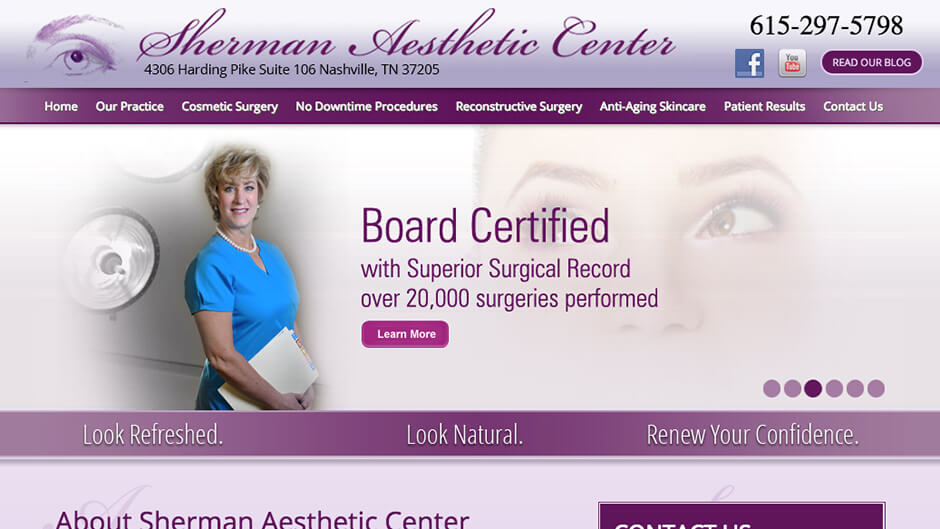
Task: Open the Our Practice menu
Action: point(129,106)
